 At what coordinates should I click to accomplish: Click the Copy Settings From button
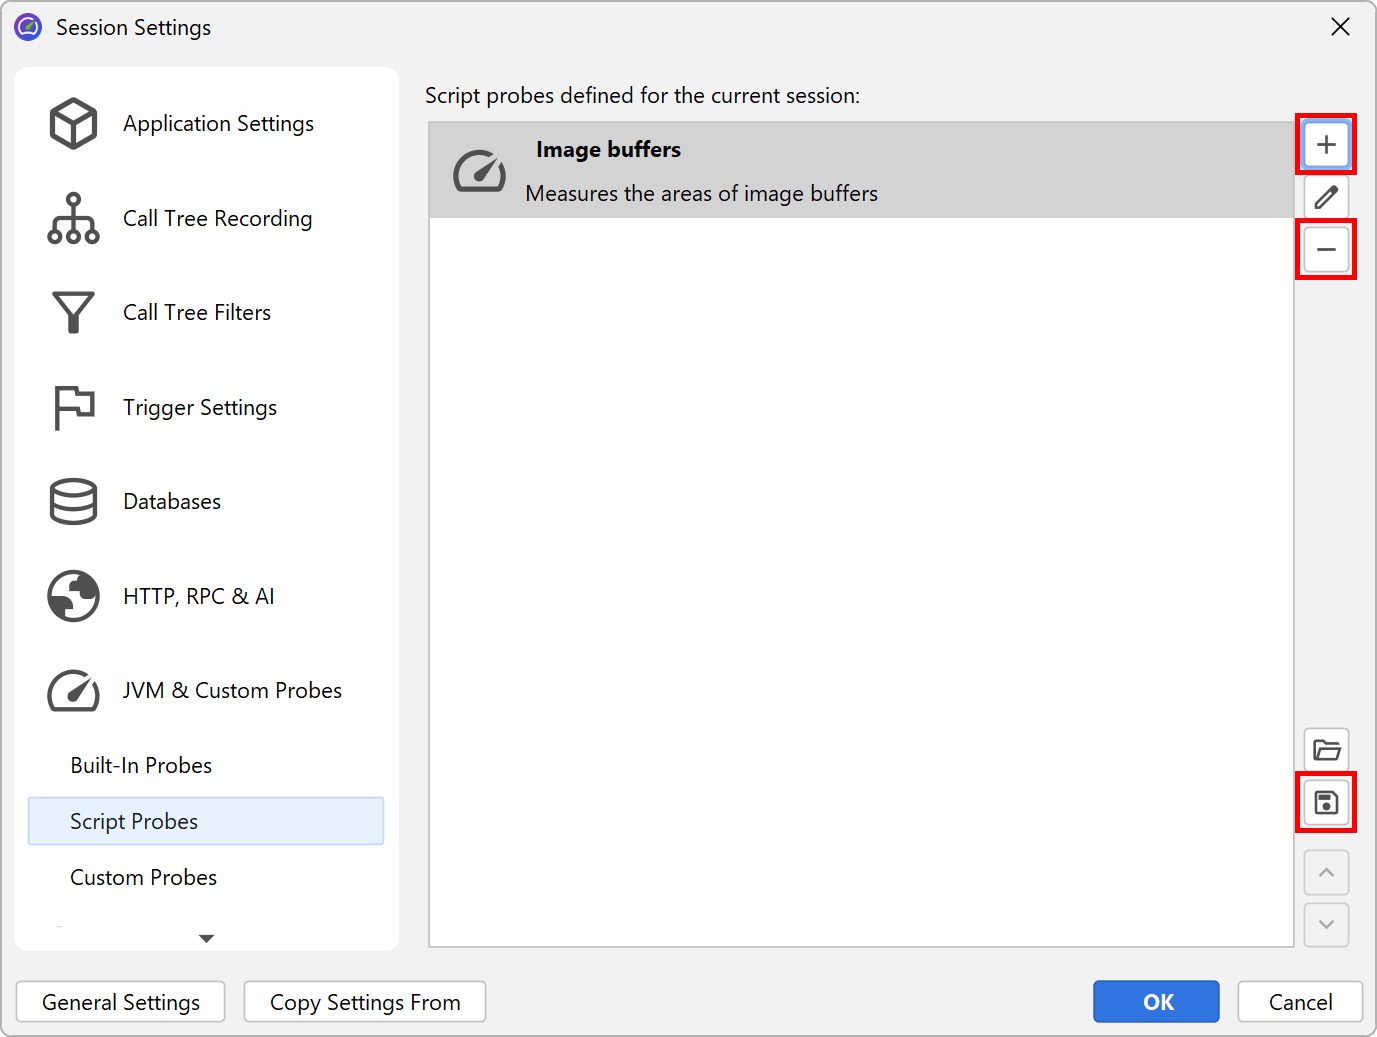pos(365,1002)
